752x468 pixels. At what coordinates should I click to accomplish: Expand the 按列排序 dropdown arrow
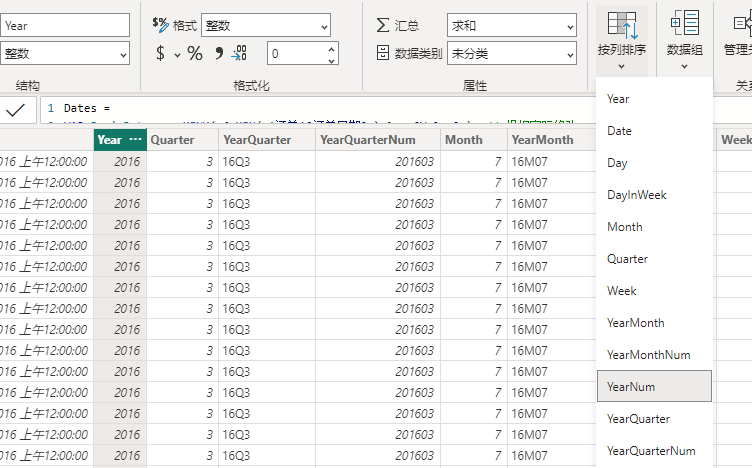pyautogui.click(x=622, y=66)
